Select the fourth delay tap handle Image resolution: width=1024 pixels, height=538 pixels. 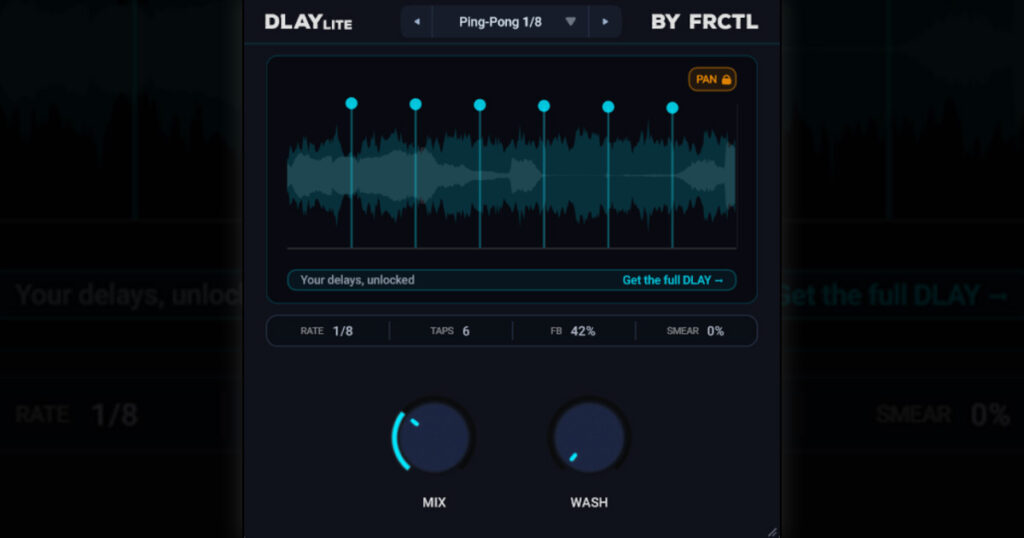click(x=544, y=106)
